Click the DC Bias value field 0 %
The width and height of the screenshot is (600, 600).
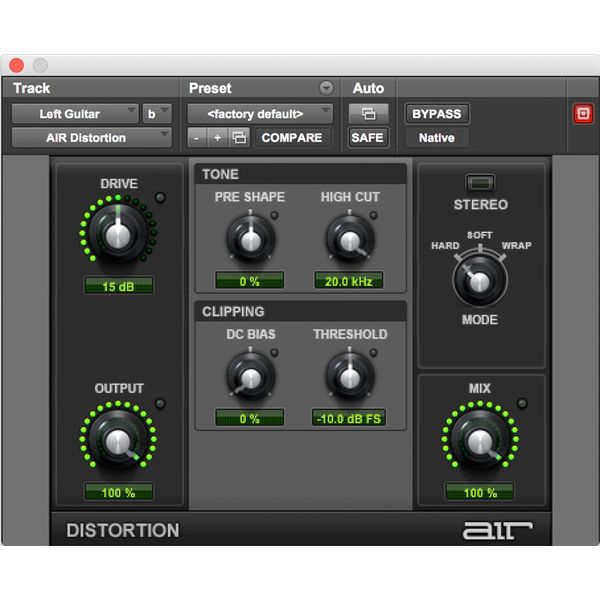(249, 418)
